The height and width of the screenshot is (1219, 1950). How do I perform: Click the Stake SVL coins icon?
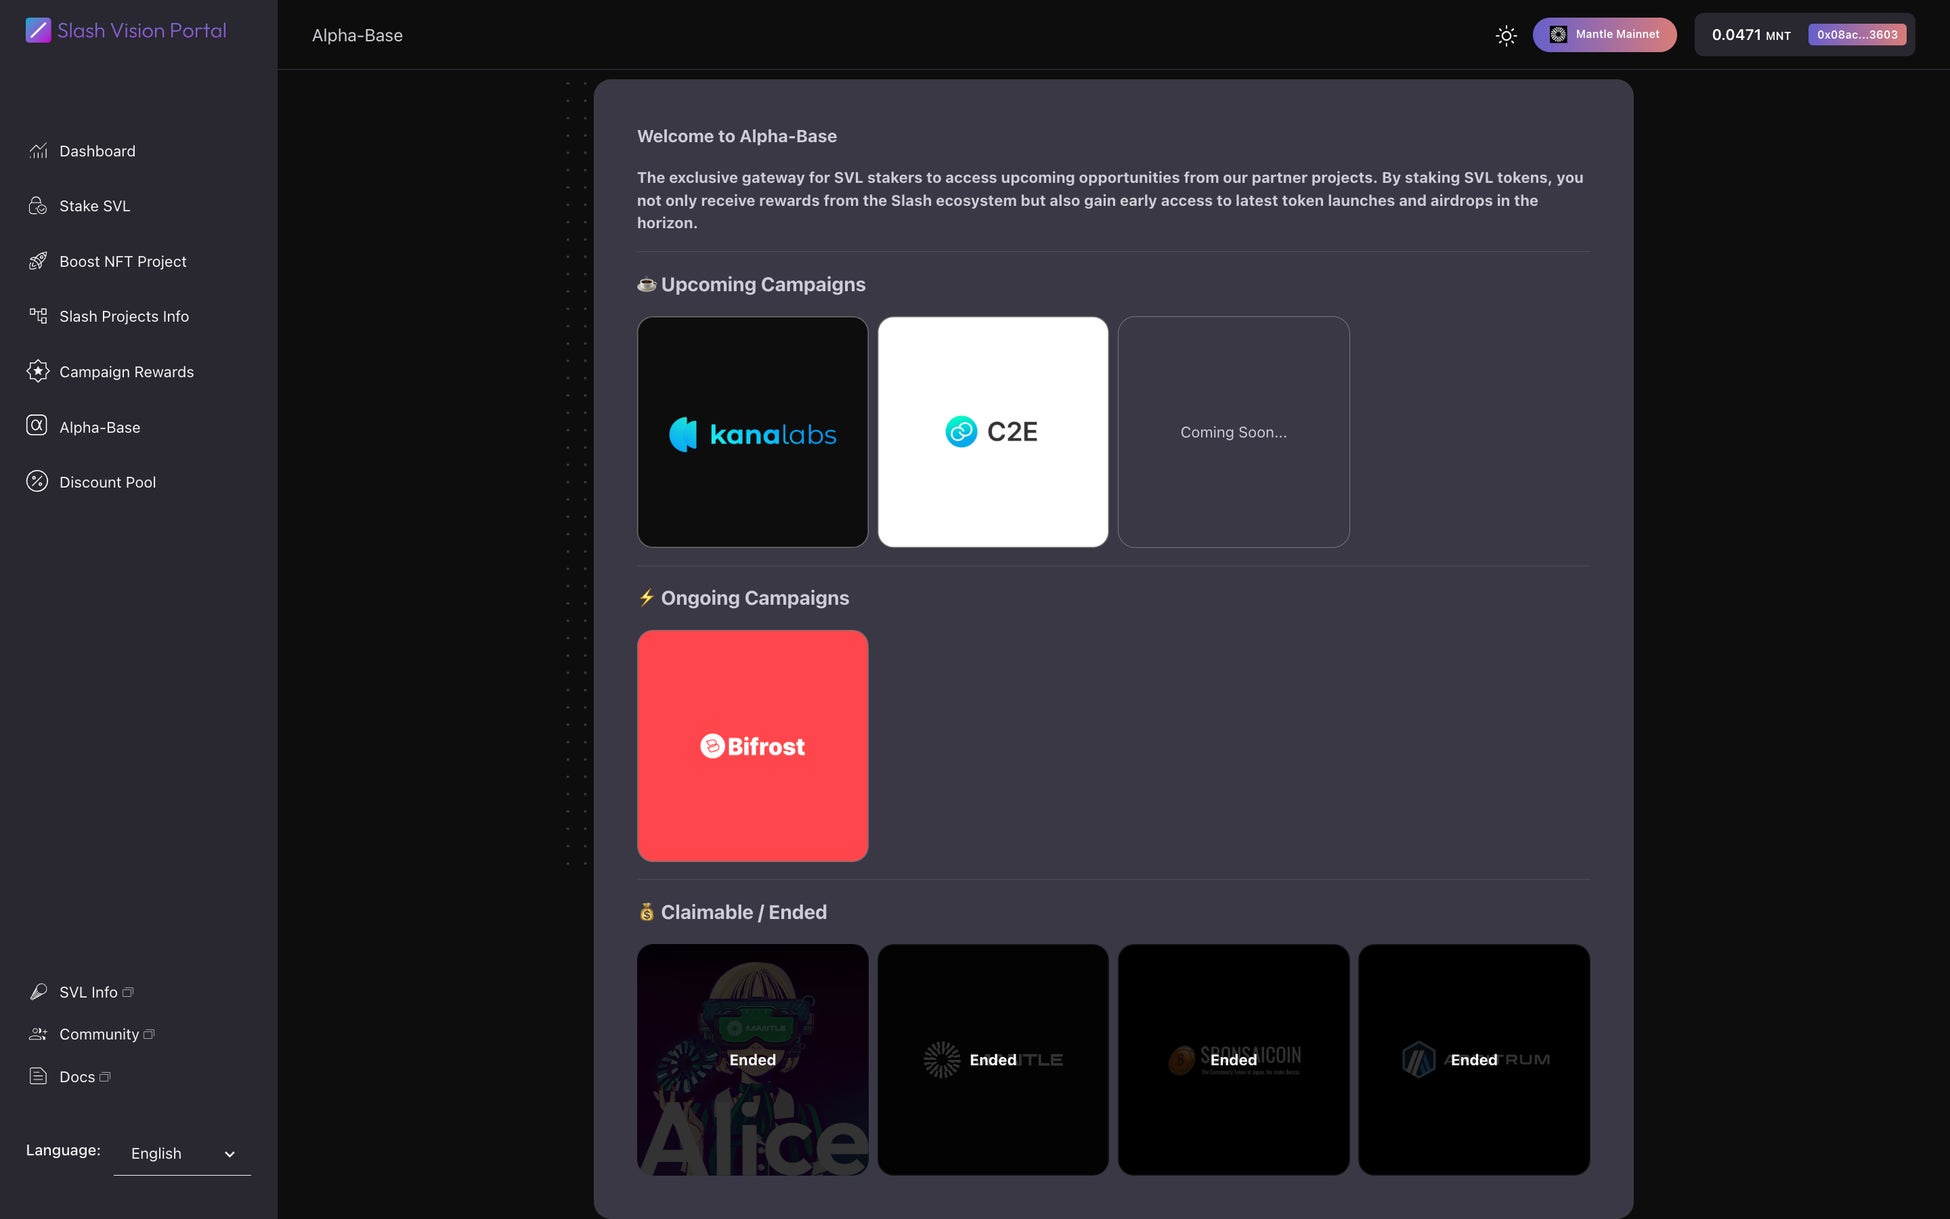[38, 206]
